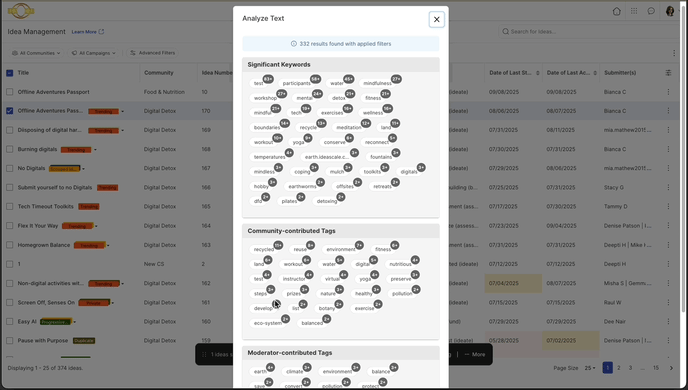Screen dimensions: 688x390
Task: Select the 'recycled' community tag
Action: click(x=264, y=250)
